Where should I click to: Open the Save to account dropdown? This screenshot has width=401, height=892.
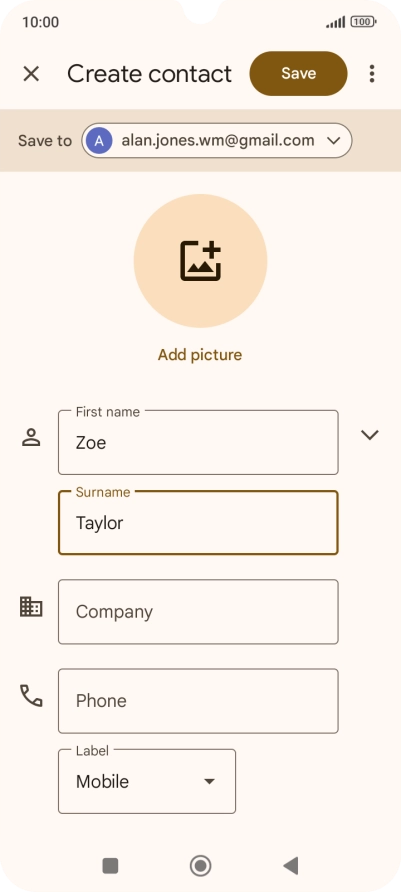[x=217, y=141]
